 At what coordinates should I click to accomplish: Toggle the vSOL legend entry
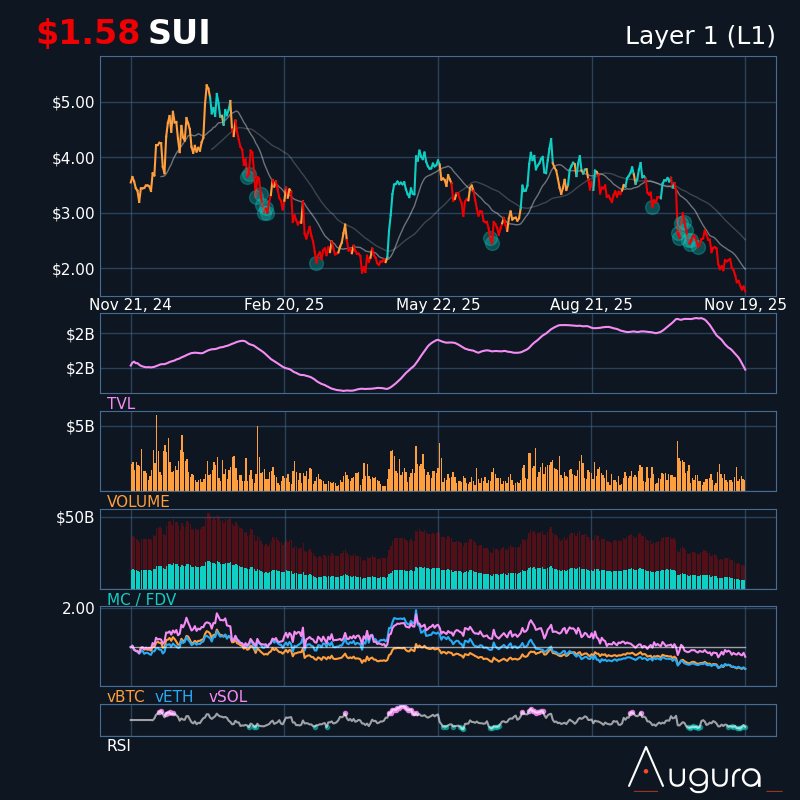click(227, 697)
